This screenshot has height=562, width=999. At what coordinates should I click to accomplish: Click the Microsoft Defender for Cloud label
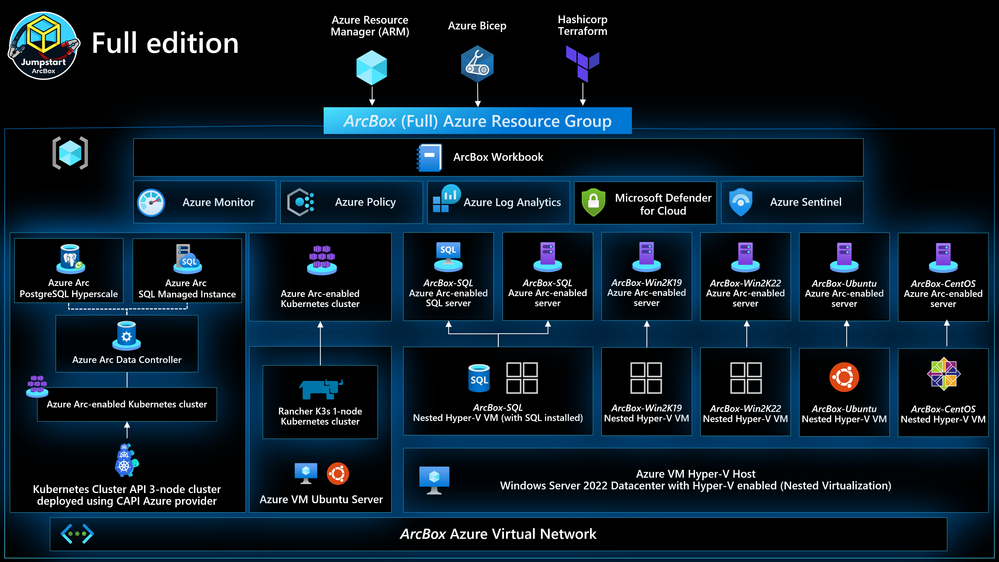[663, 204]
